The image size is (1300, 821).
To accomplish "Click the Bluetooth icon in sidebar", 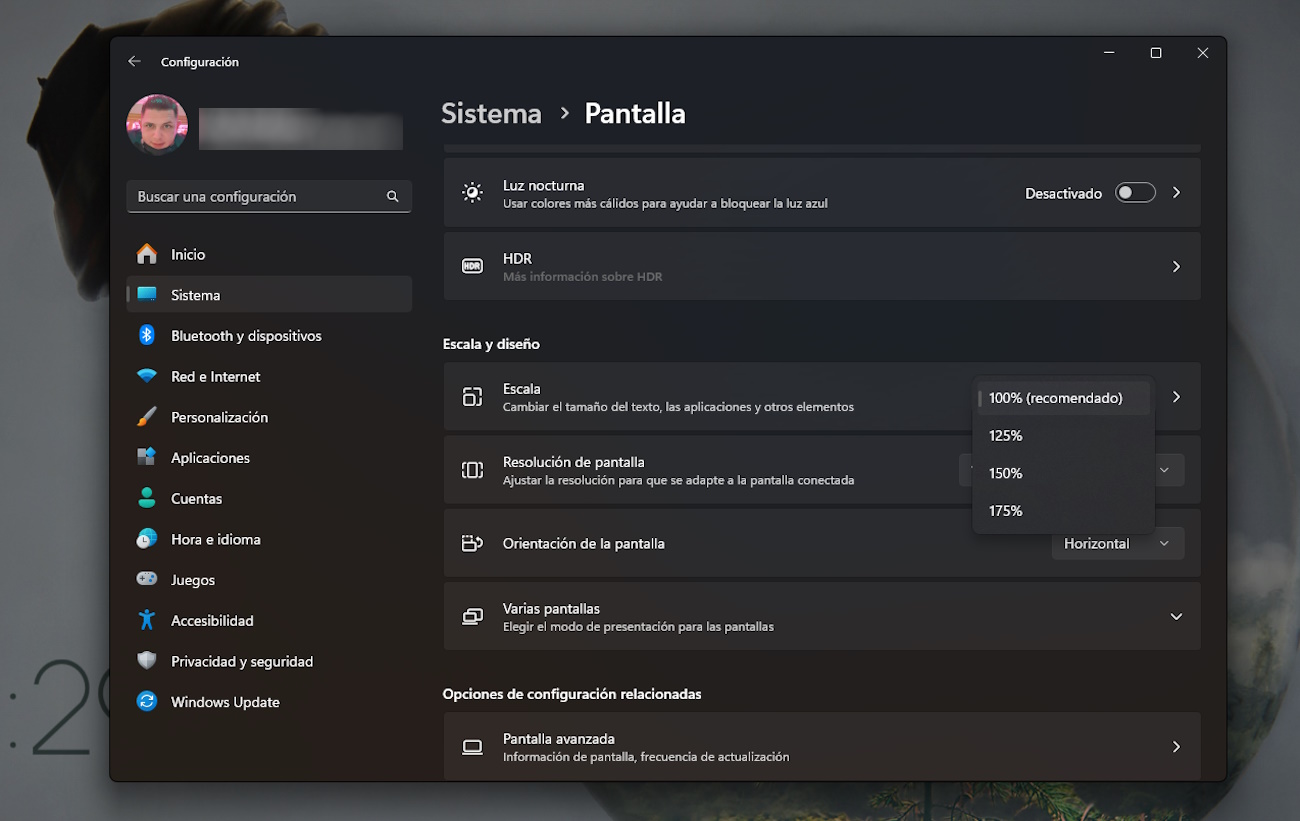I will click(x=147, y=335).
